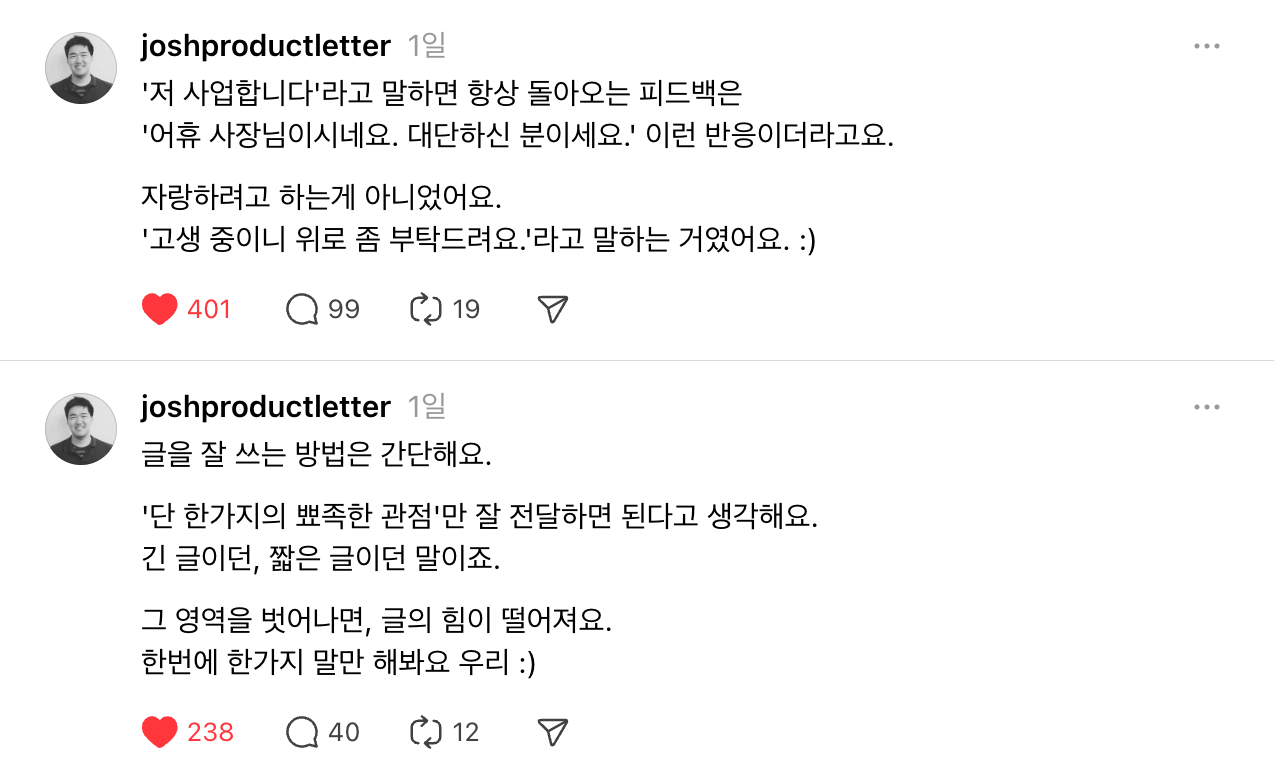
Task: Open replies icon on the 'Ï†Ä ÏÇ¨ÏóÖÌï©ÎãàÎã§' post
Action: click(x=302, y=310)
